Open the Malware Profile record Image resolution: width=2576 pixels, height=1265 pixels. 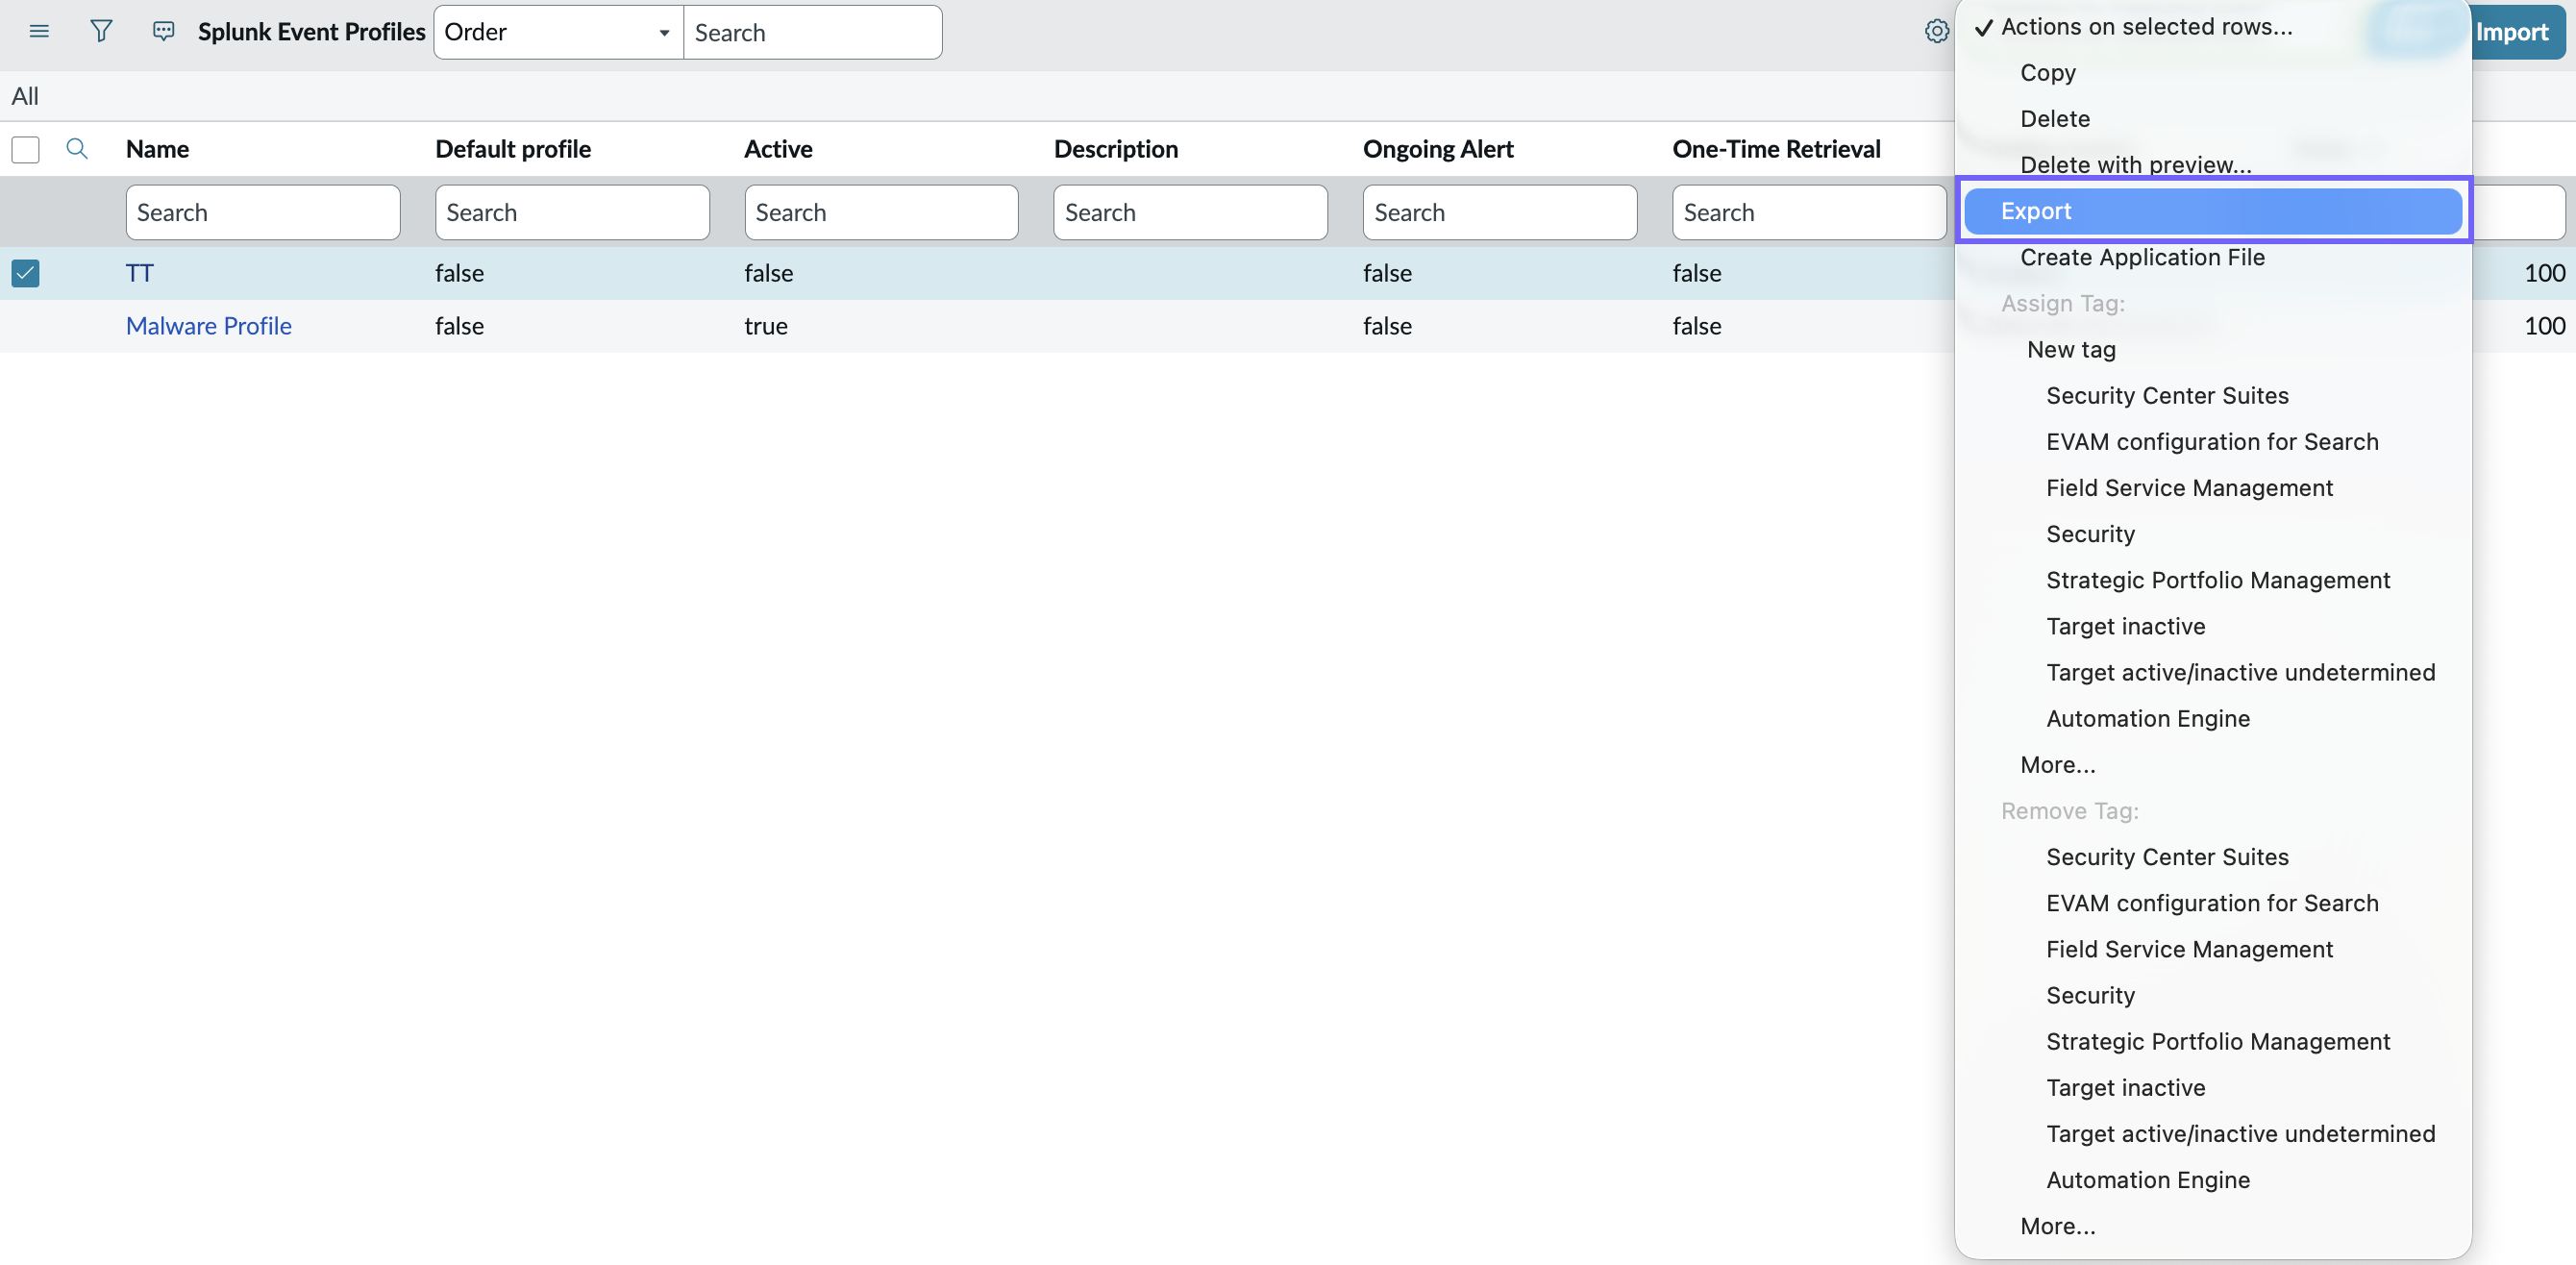click(x=209, y=326)
